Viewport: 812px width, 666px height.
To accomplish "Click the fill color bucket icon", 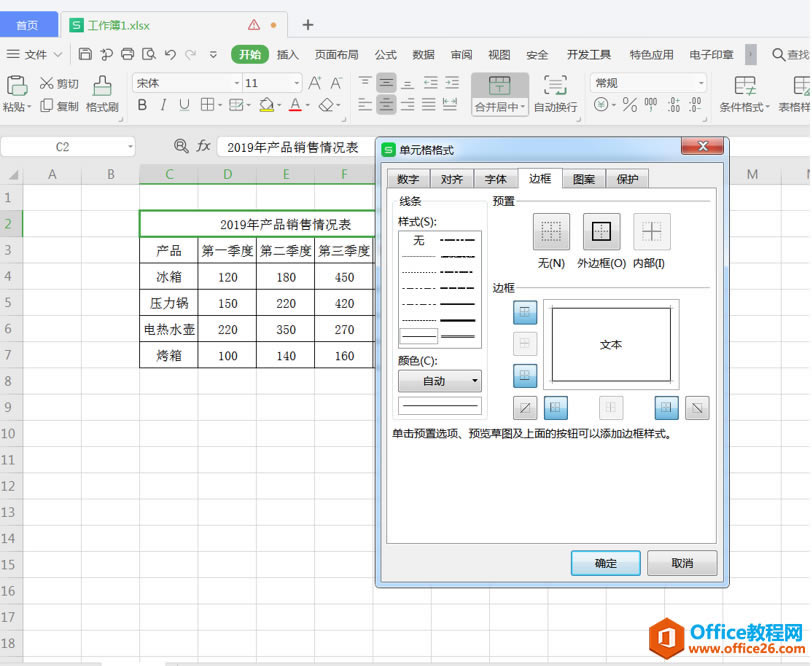I will point(266,105).
